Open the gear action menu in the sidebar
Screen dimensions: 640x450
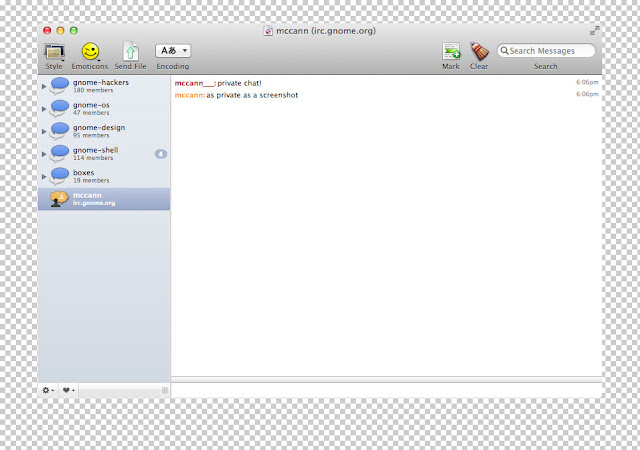[x=48, y=390]
